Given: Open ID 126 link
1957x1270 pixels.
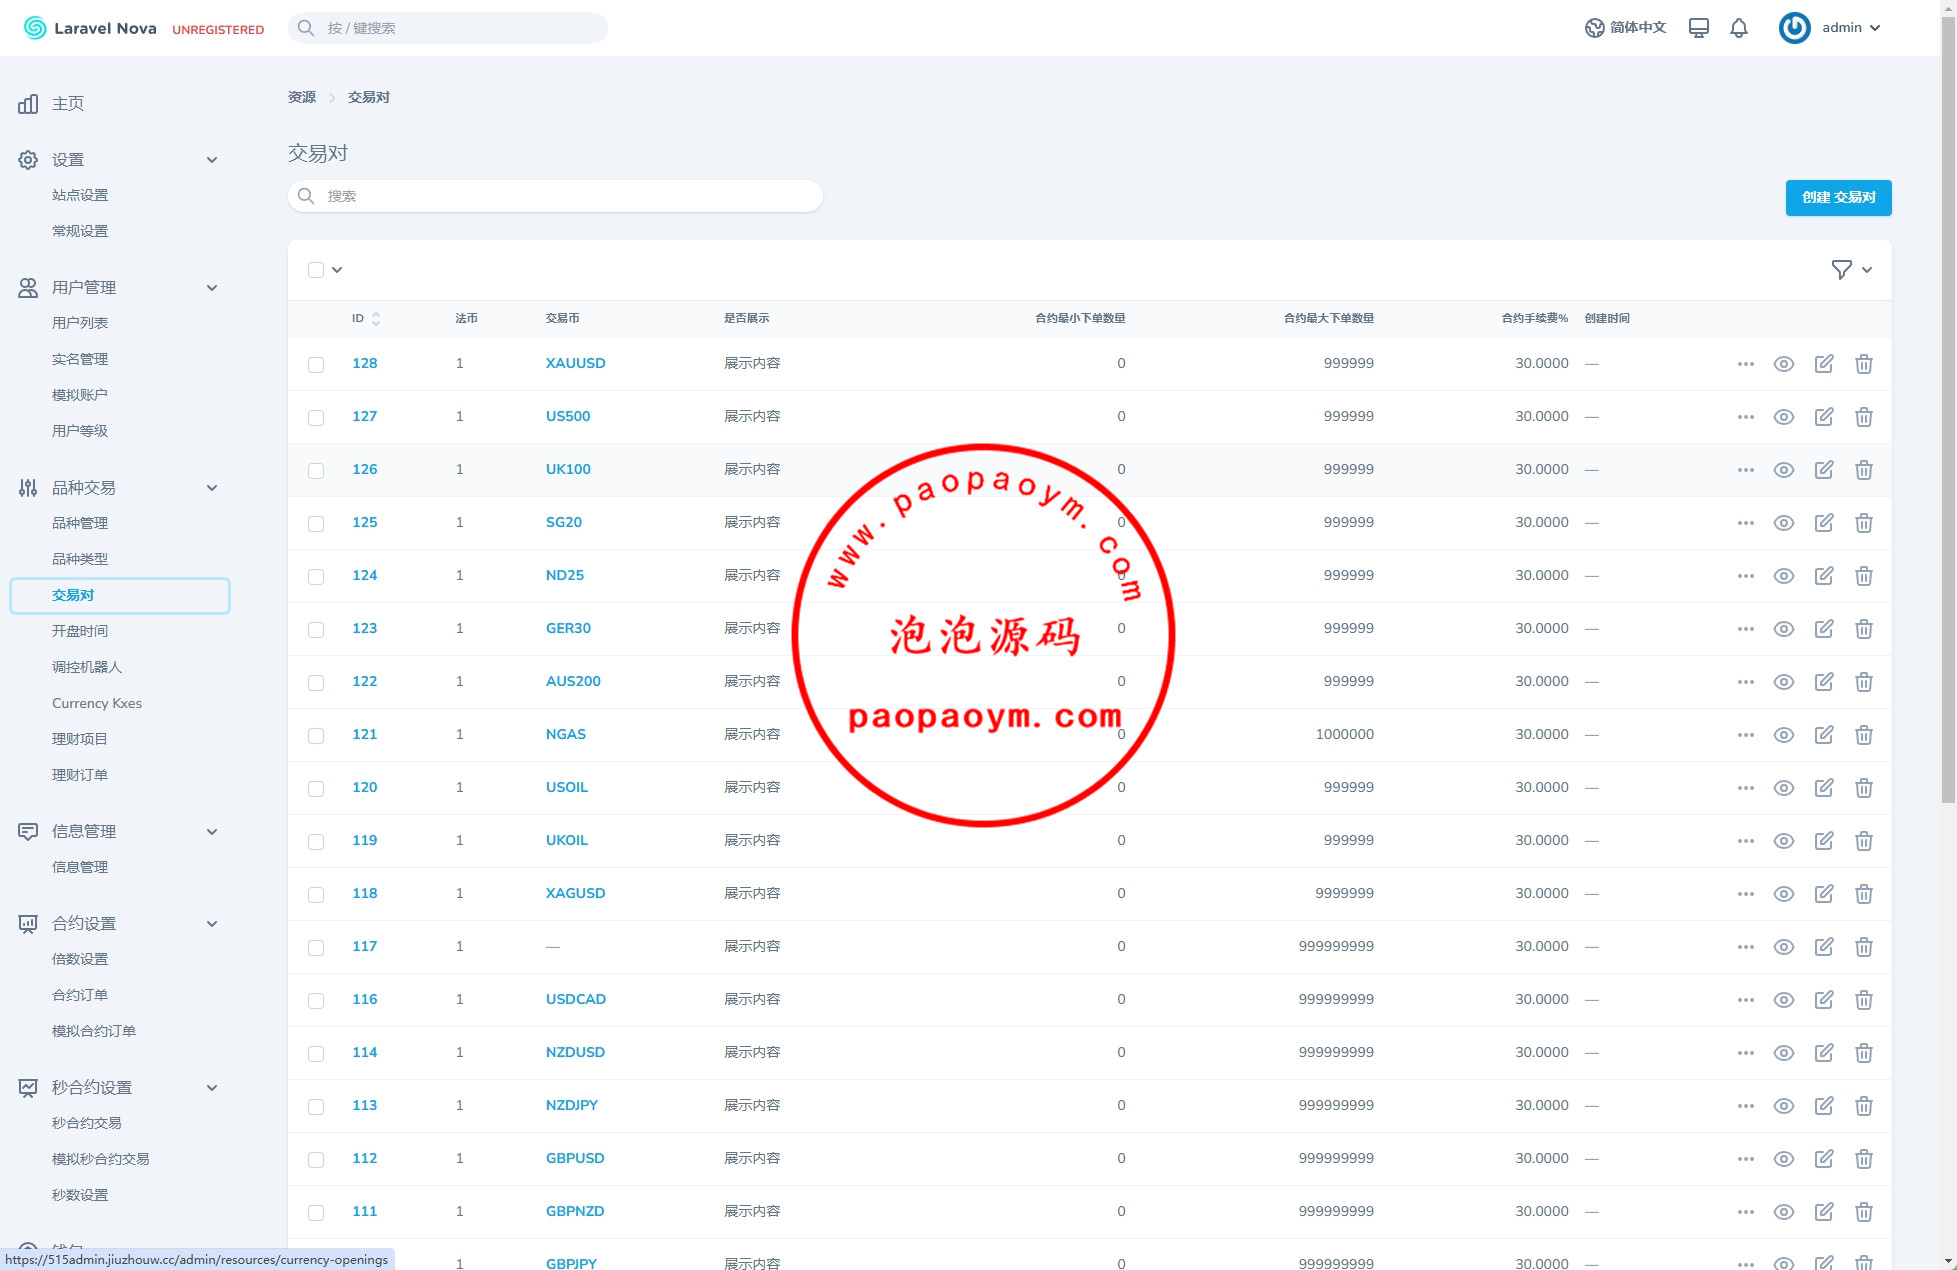Looking at the screenshot, I should click(x=364, y=470).
